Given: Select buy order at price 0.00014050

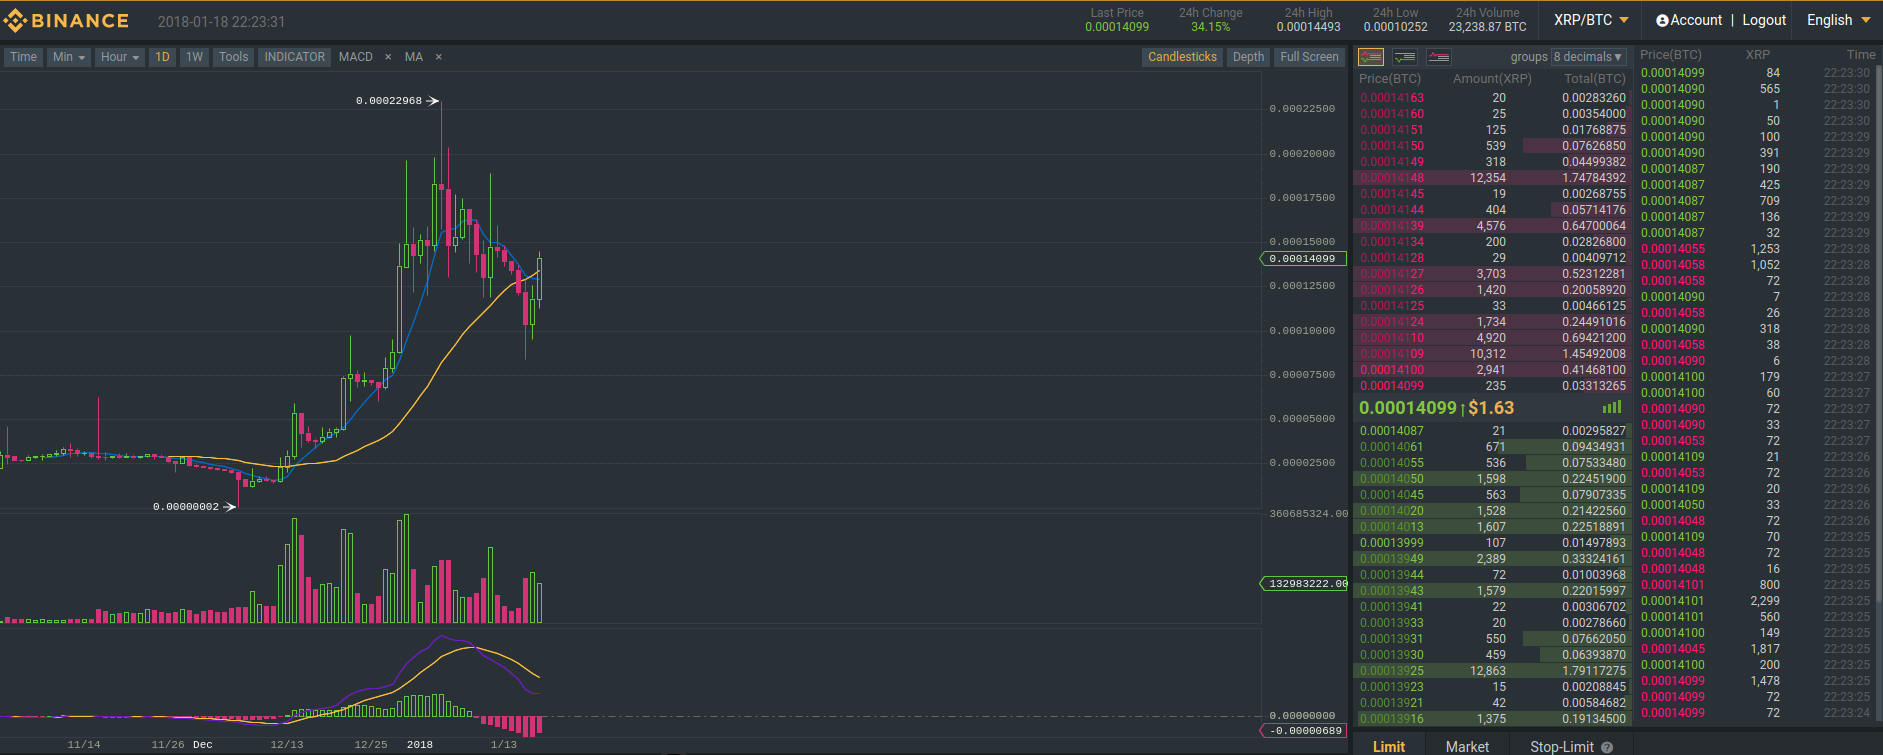Looking at the screenshot, I should tap(1493, 479).
